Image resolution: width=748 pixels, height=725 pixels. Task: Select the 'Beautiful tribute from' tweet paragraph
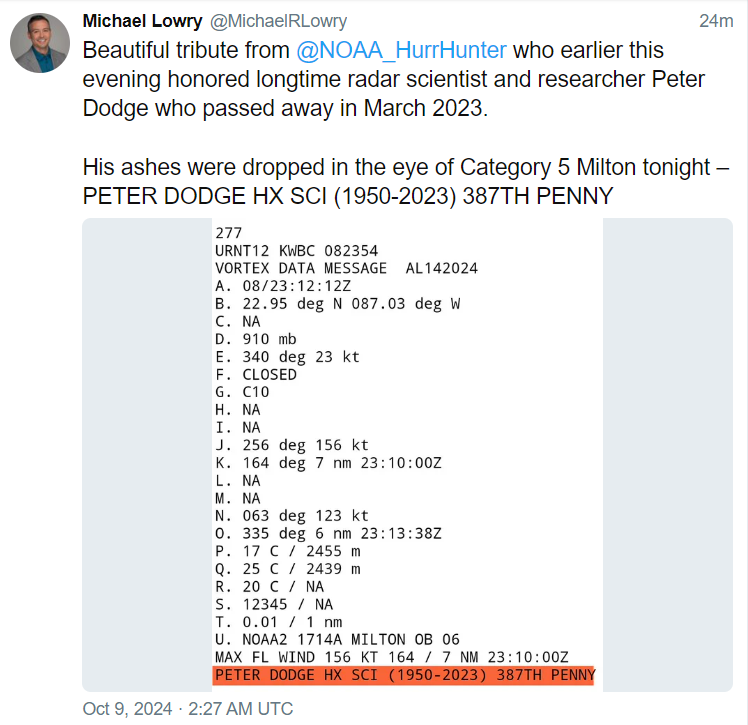point(394,79)
